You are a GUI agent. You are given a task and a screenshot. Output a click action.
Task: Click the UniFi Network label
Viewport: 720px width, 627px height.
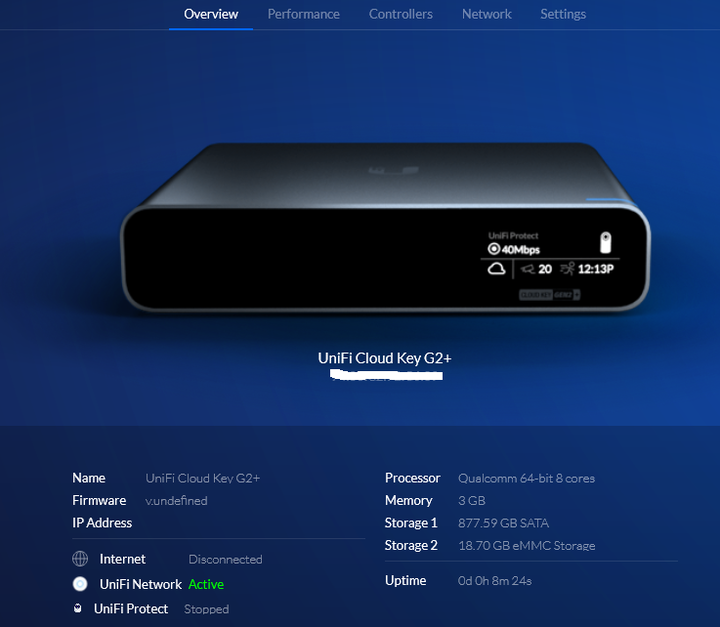tap(141, 584)
